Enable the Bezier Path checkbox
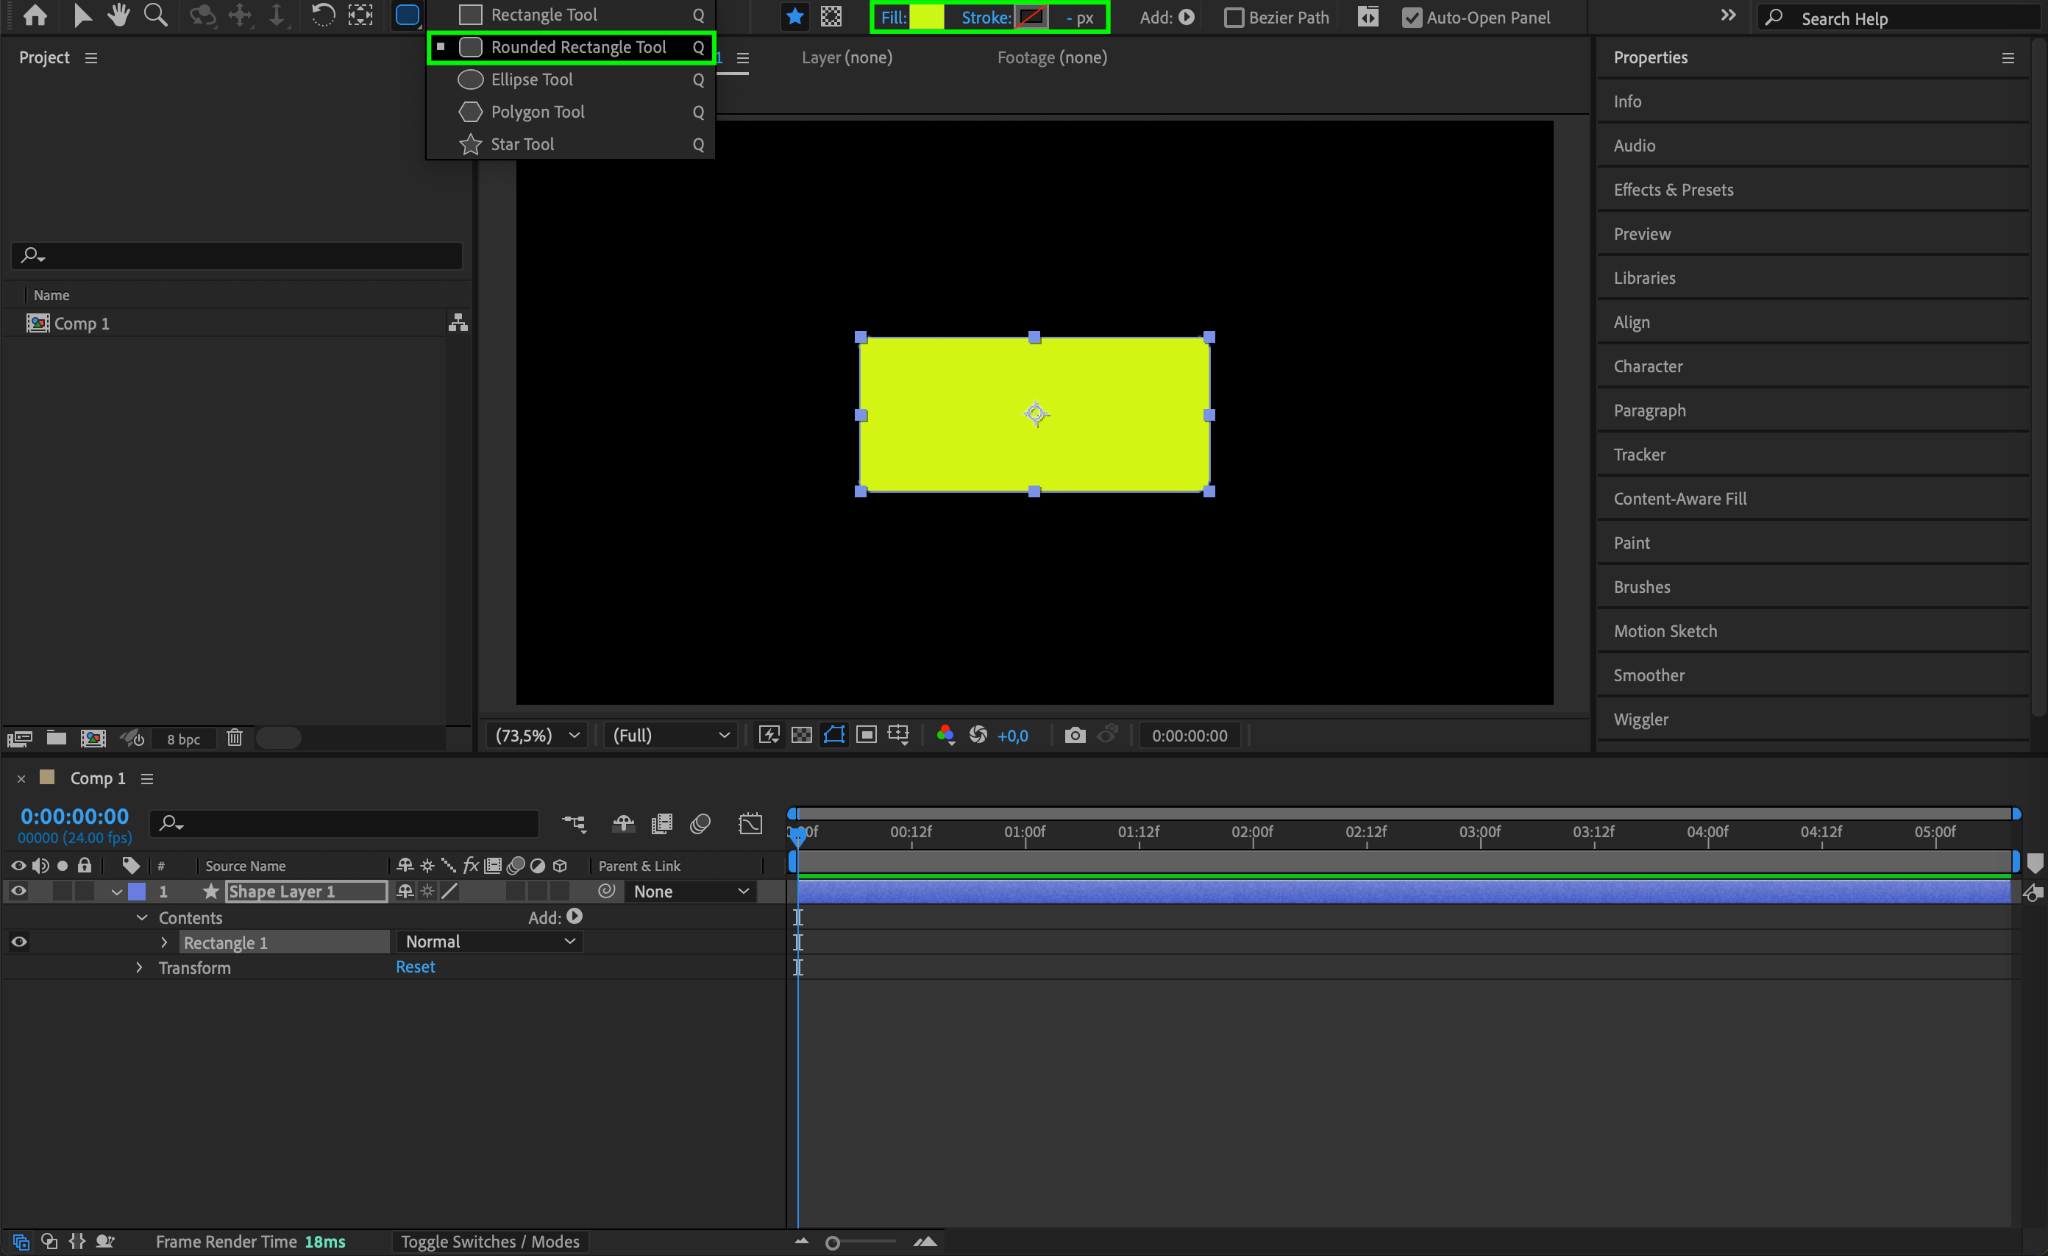This screenshot has height=1256, width=2048. (1234, 18)
